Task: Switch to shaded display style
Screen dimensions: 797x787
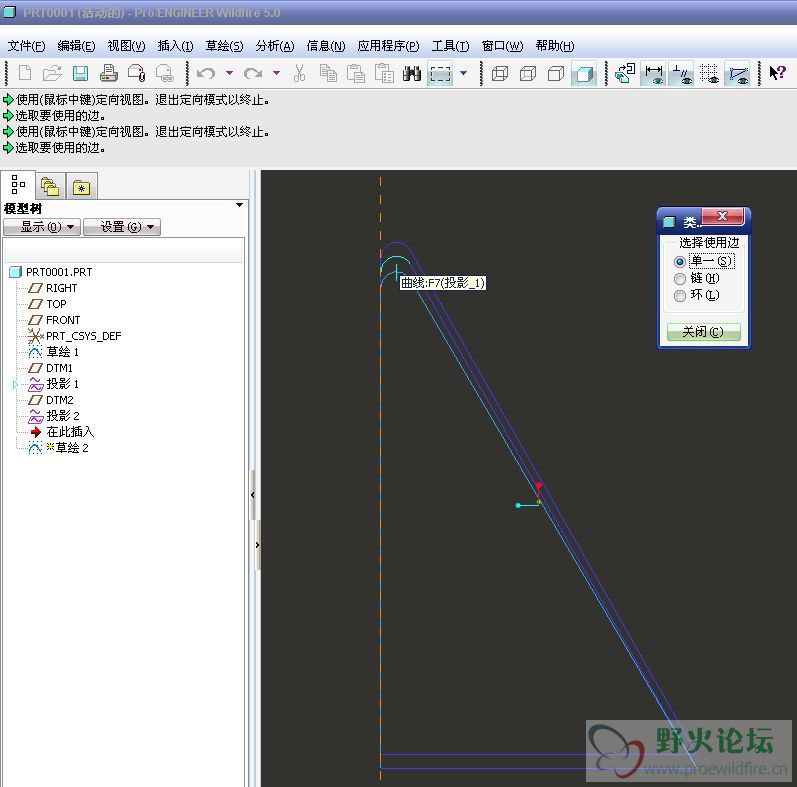Action: (x=584, y=74)
